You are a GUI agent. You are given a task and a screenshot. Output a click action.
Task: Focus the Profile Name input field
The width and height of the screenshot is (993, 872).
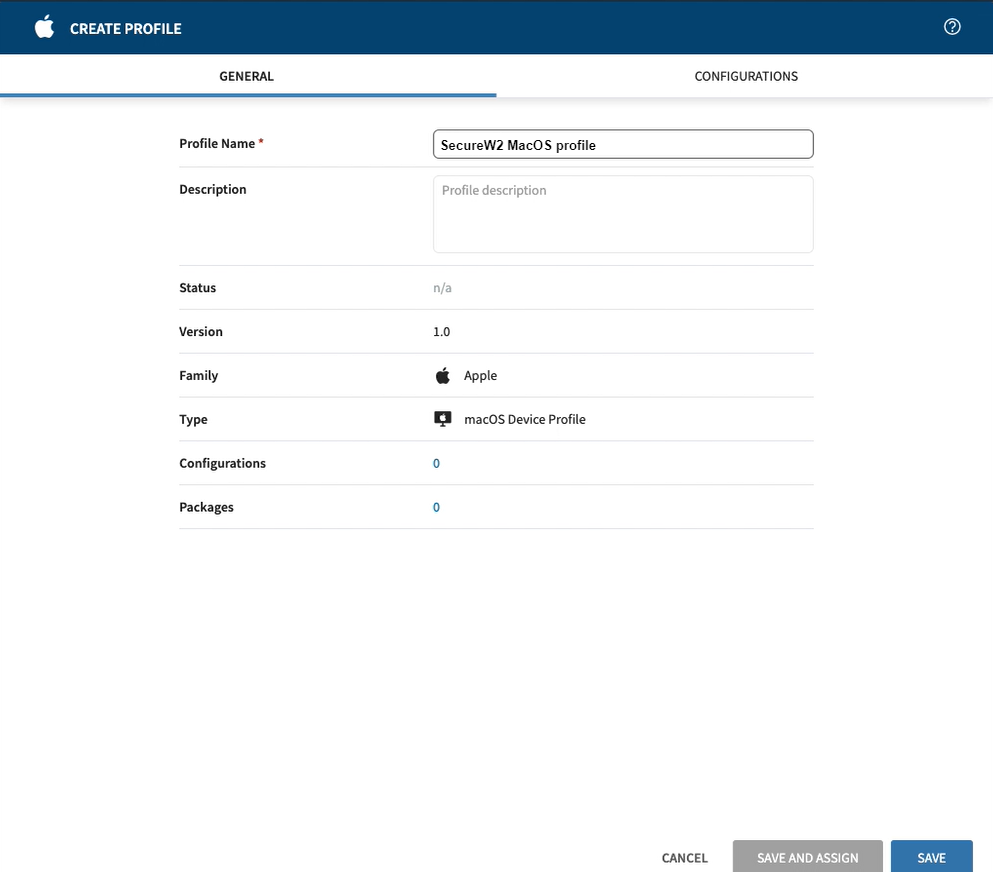coord(623,145)
